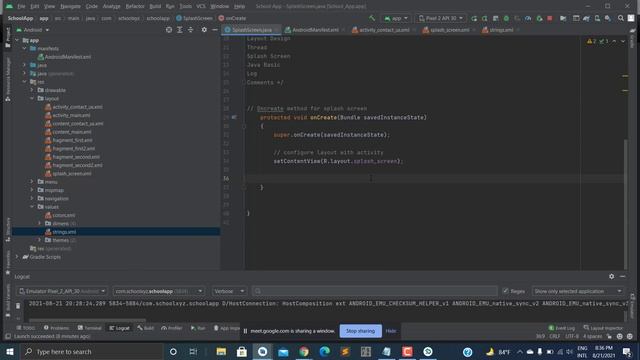Viewport: 640px width, 360px height.
Task: Open the Logcat panel settings gear
Action: coord(611,276)
